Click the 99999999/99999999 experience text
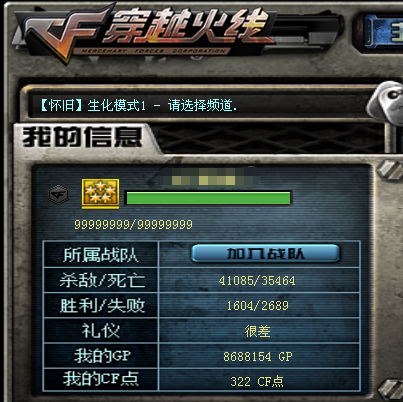This screenshot has width=403, height=402. pos(133,224)
